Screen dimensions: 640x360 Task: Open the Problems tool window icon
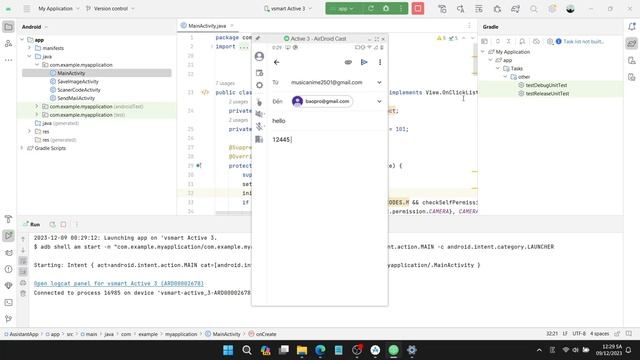point(8,269)
